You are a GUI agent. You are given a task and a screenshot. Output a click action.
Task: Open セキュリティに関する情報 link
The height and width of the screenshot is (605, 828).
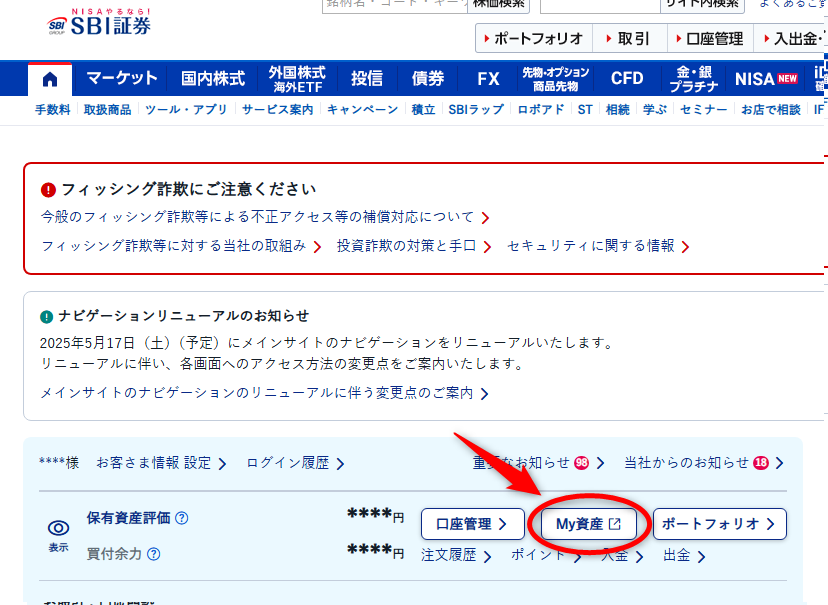pos(598,246)
